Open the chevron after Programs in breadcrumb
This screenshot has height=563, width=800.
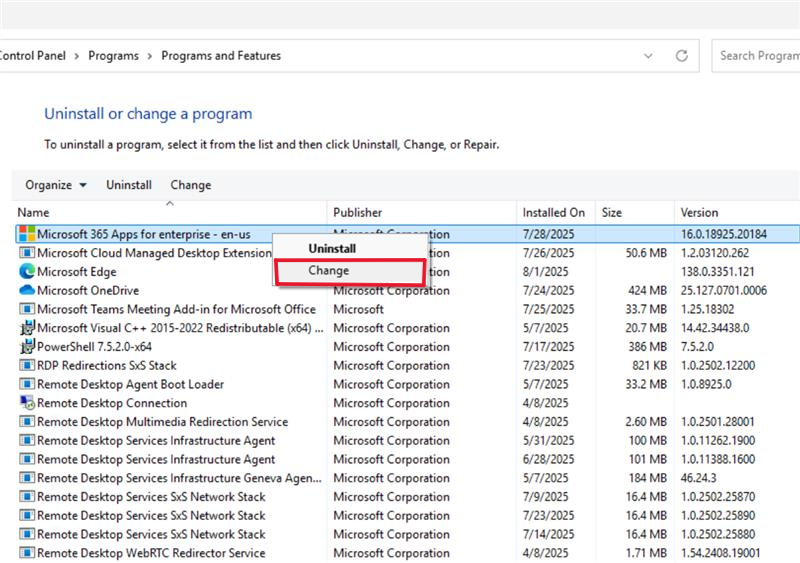149,56
